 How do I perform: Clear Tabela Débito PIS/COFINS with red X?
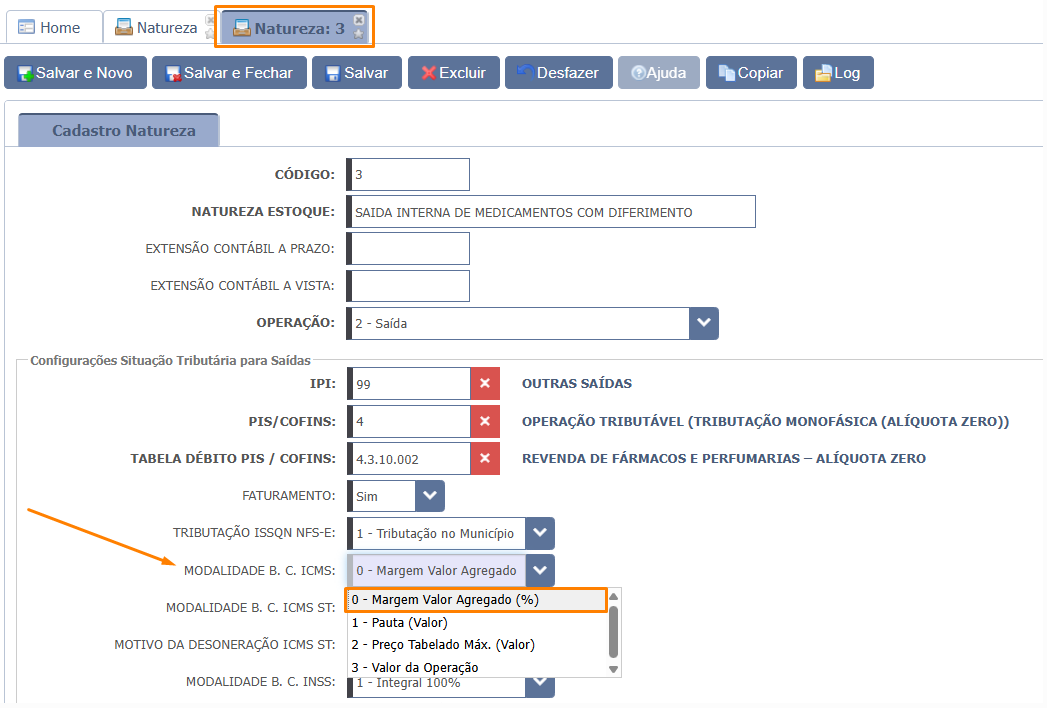point(485,458)
